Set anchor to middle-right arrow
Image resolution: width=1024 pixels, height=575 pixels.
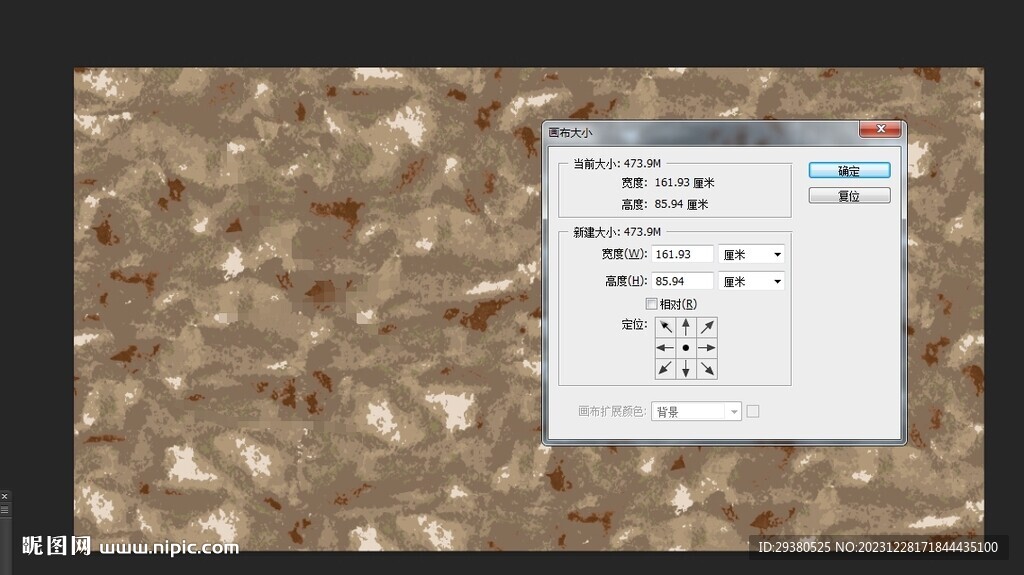707,348
